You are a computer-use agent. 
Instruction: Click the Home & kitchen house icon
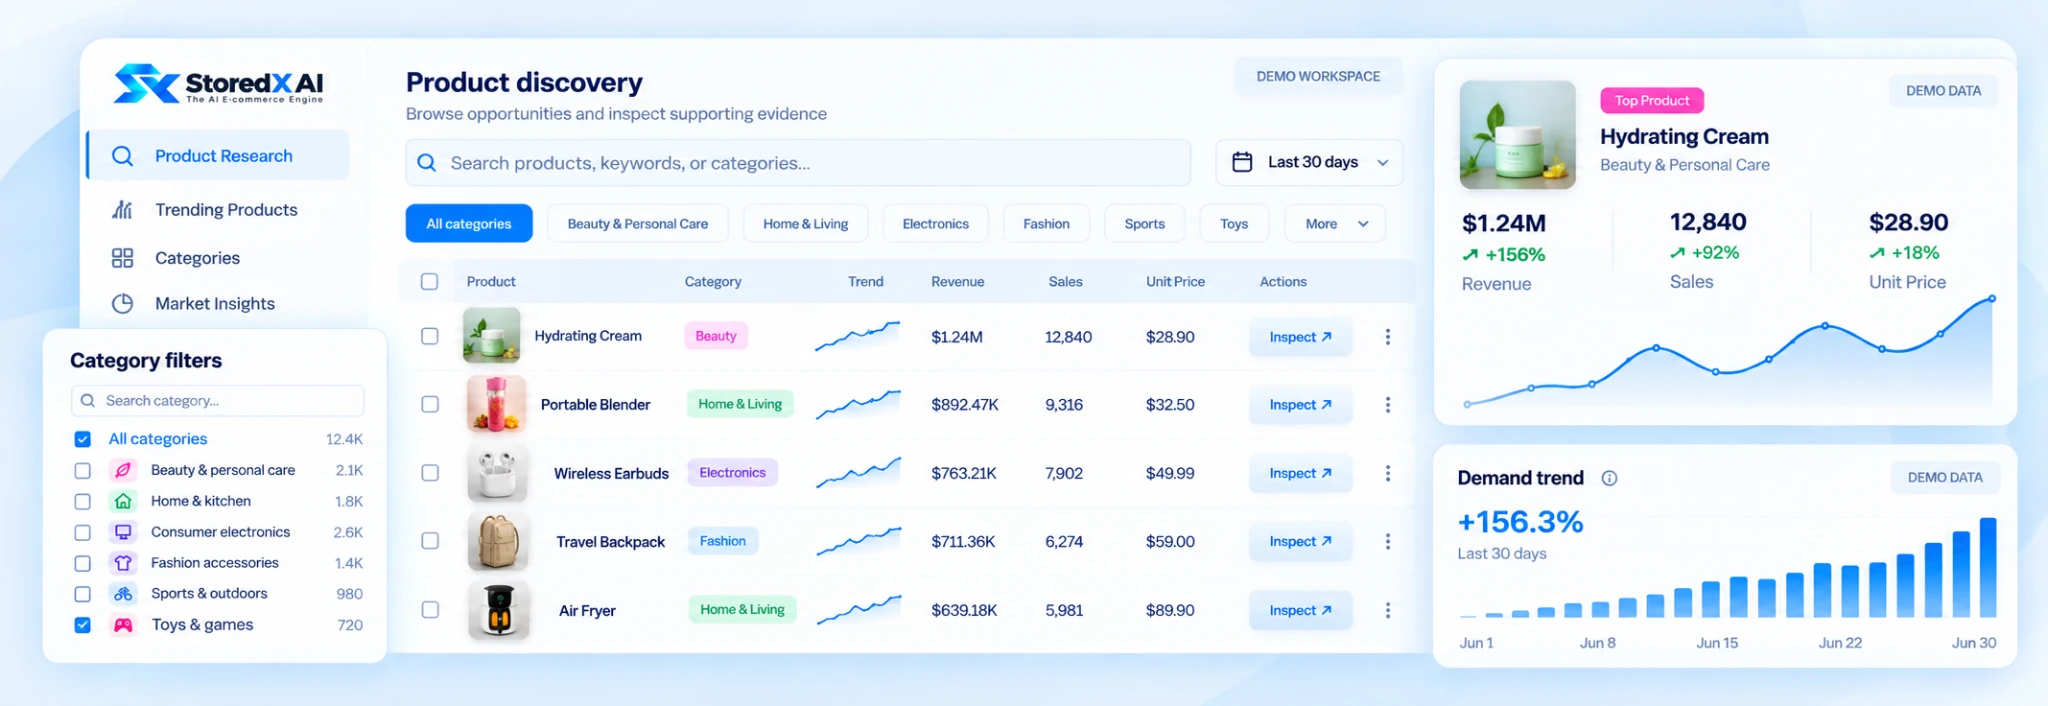(x=123, y=501)
